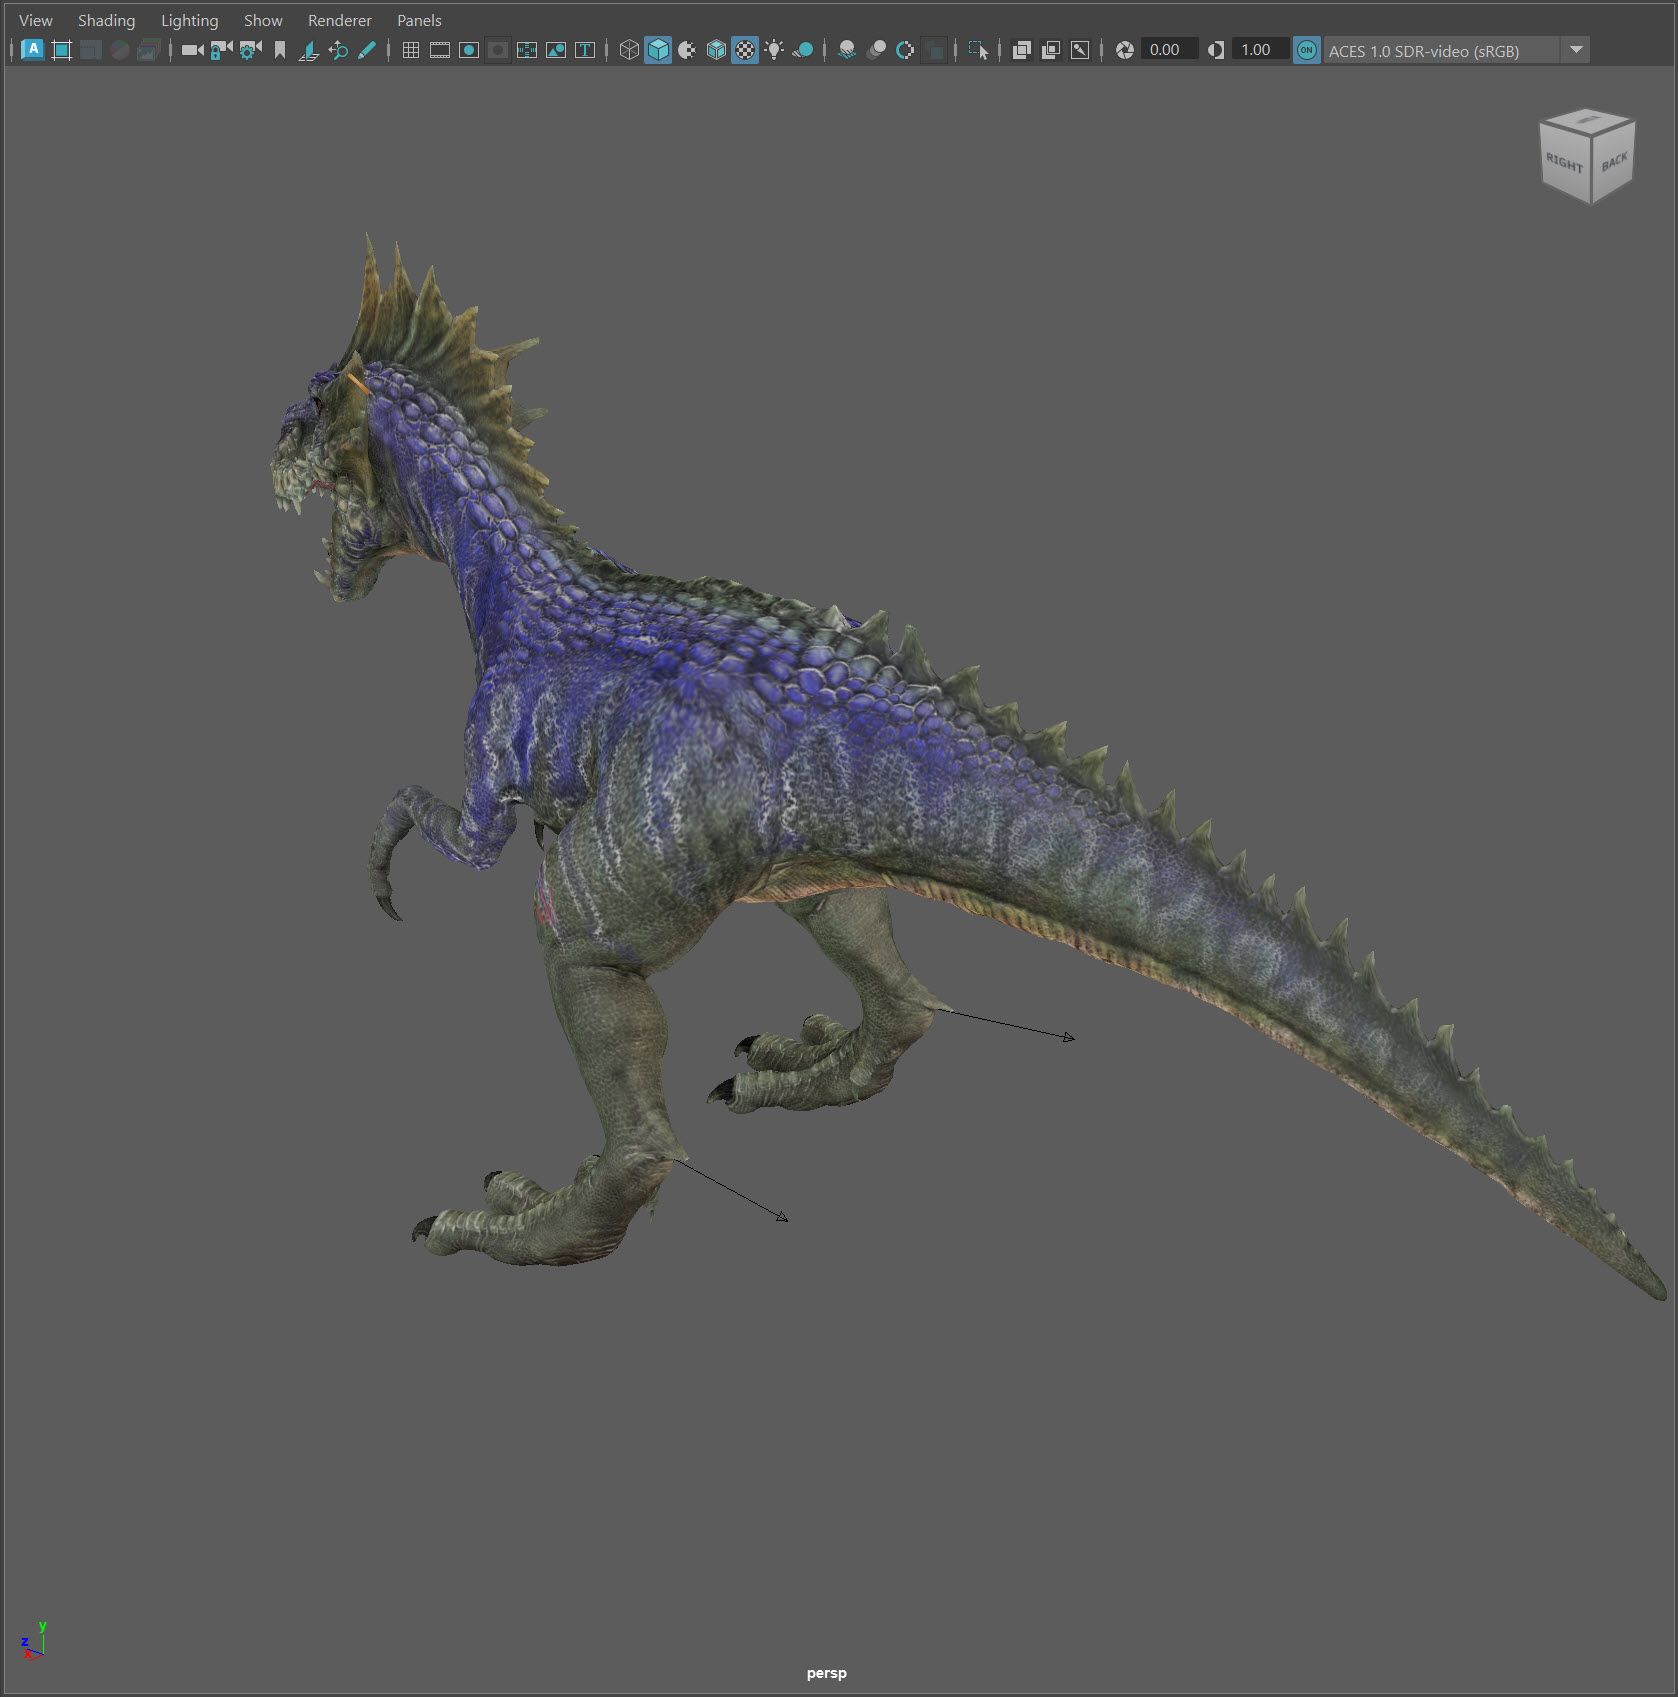Image resolution: width=1678 pixels, height=1697 pixels.
Task: Toggle the Arnold viewport 'A' icon
Action: [x=32, y=50]
